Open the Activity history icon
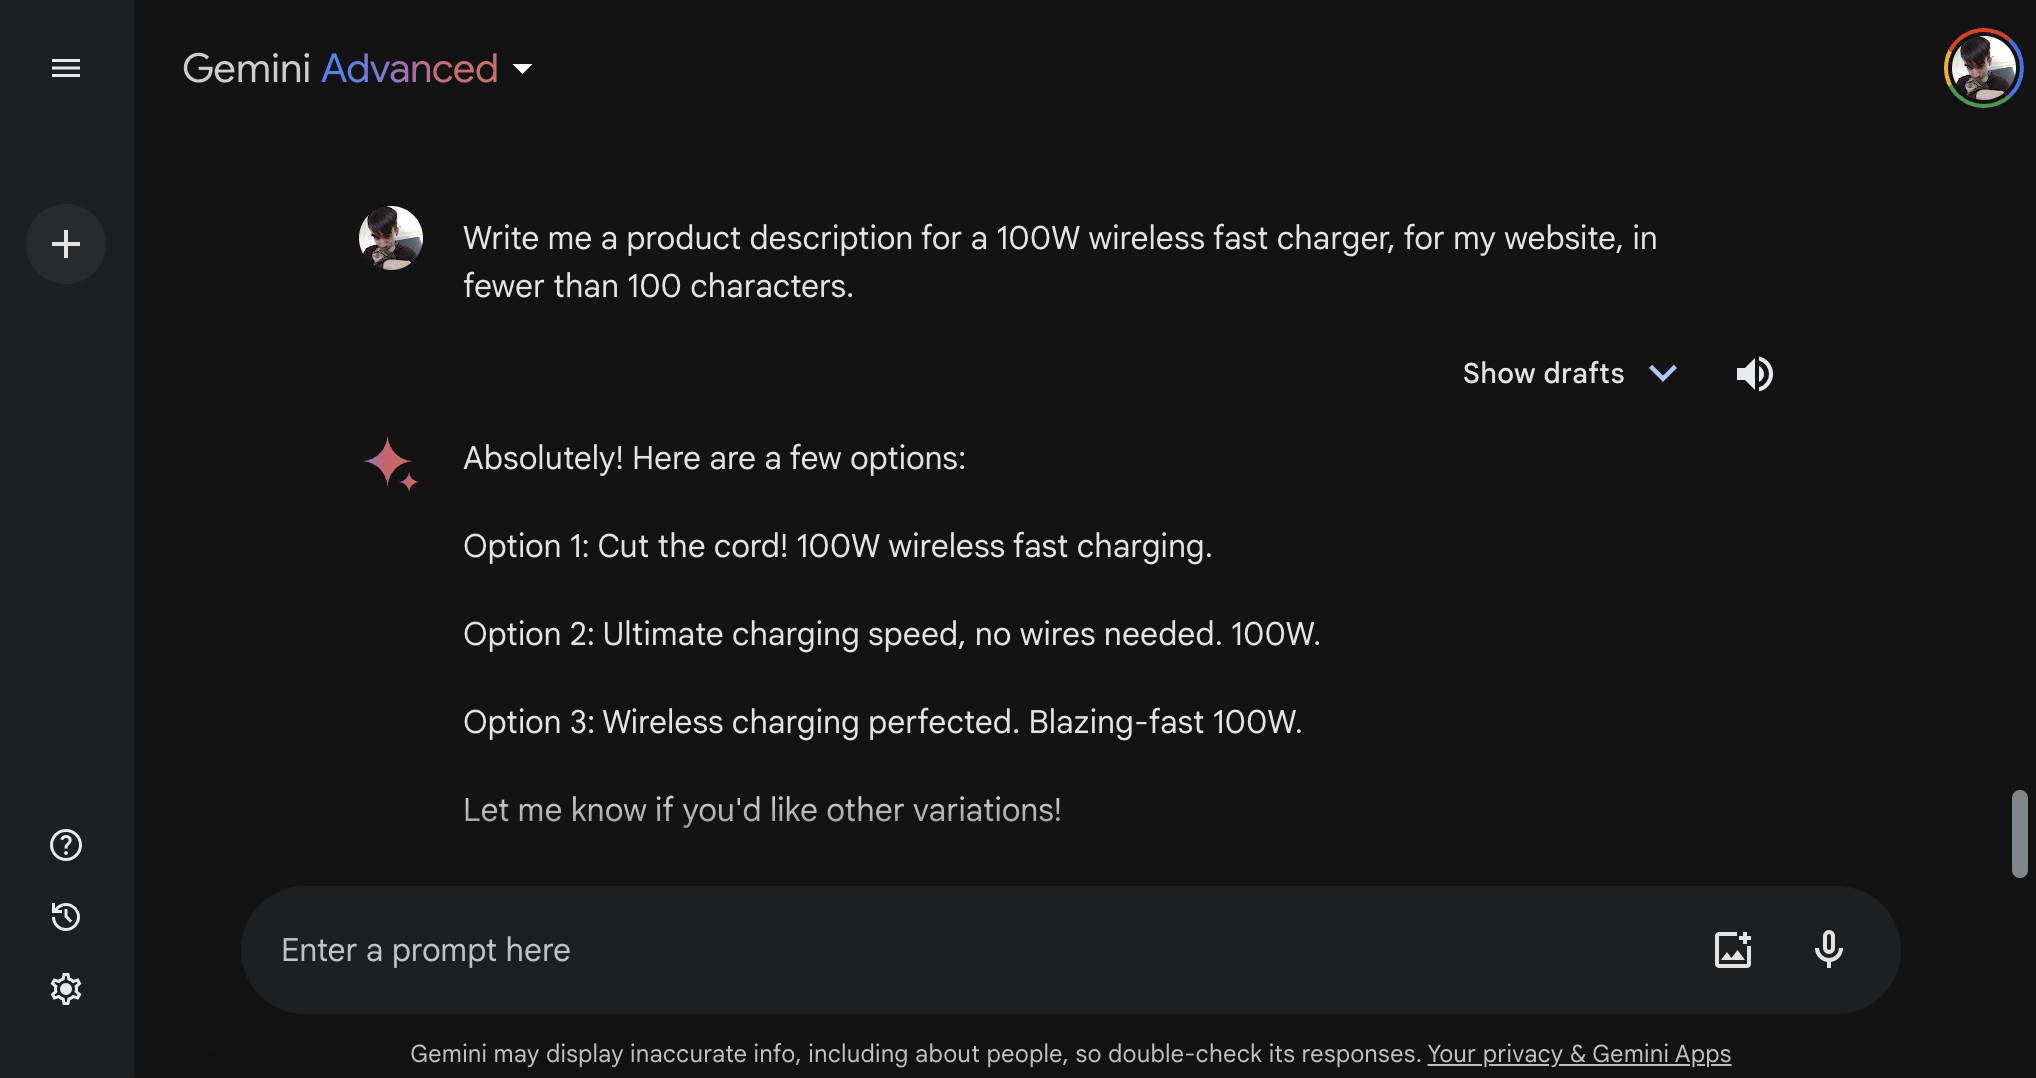Screen dimensions: 2036x1078 coord(66,917)
